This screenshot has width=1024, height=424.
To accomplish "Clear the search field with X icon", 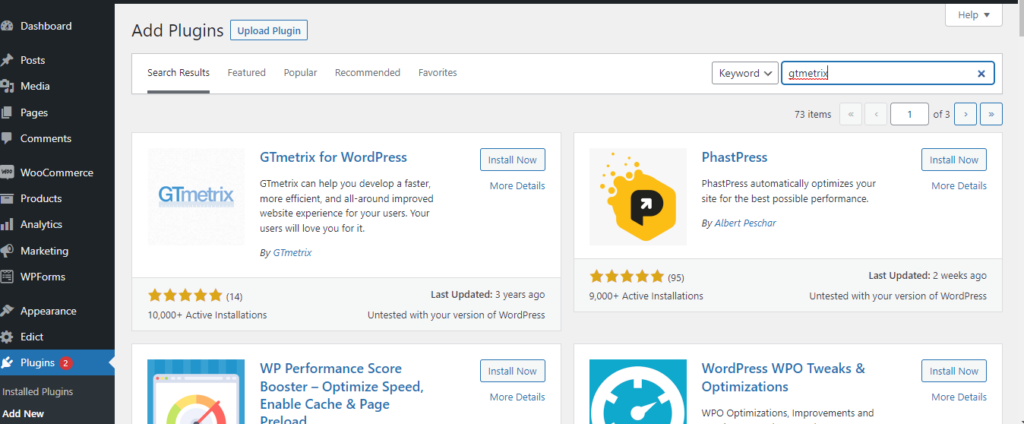I will point(981,74).
